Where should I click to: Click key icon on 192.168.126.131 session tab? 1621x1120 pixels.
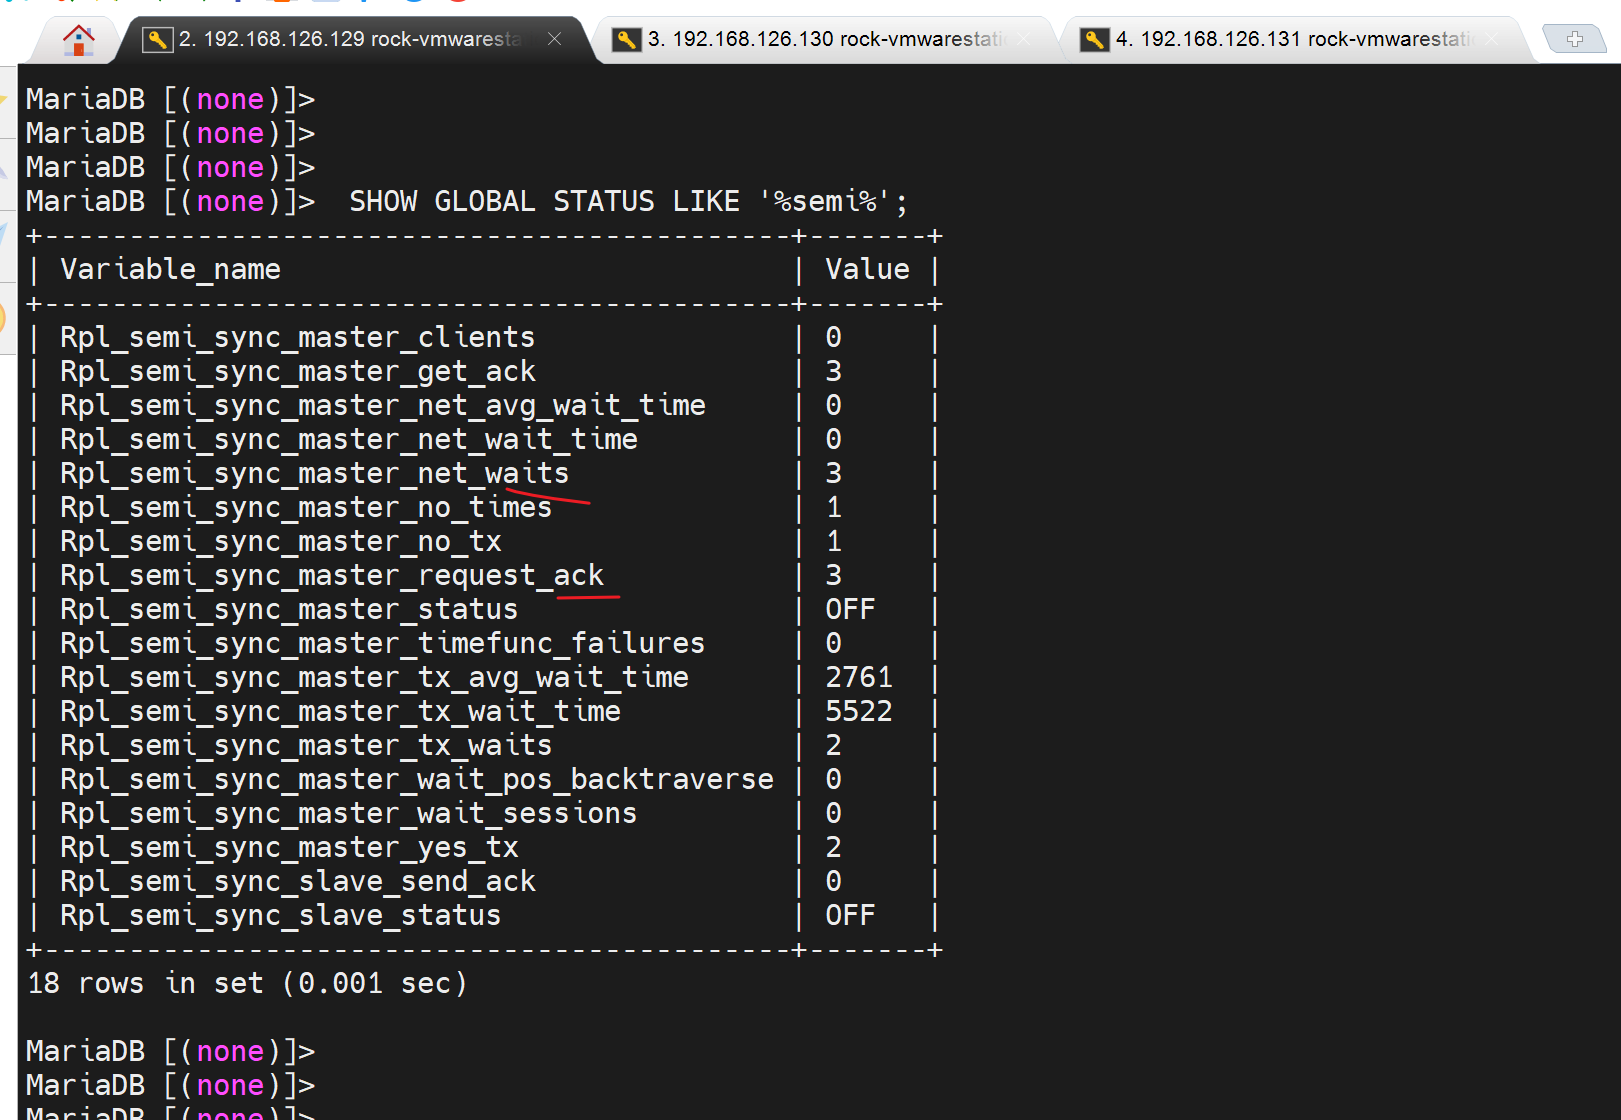pyautogui.click(x=1094, y=40)
